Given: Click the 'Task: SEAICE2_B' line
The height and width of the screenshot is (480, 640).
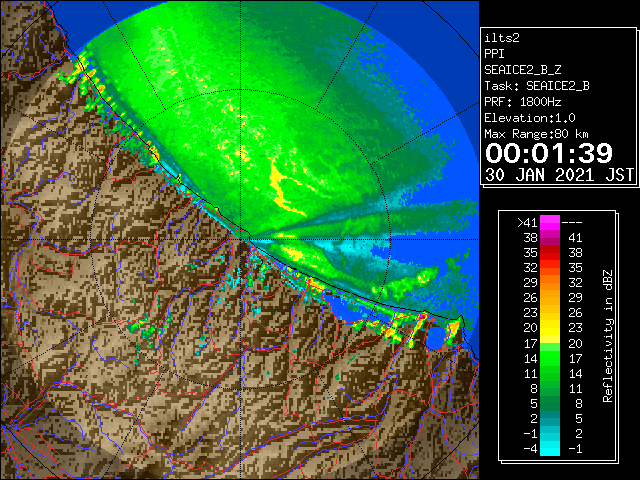Looking at the screenshot, I should [x=537, y=86].
